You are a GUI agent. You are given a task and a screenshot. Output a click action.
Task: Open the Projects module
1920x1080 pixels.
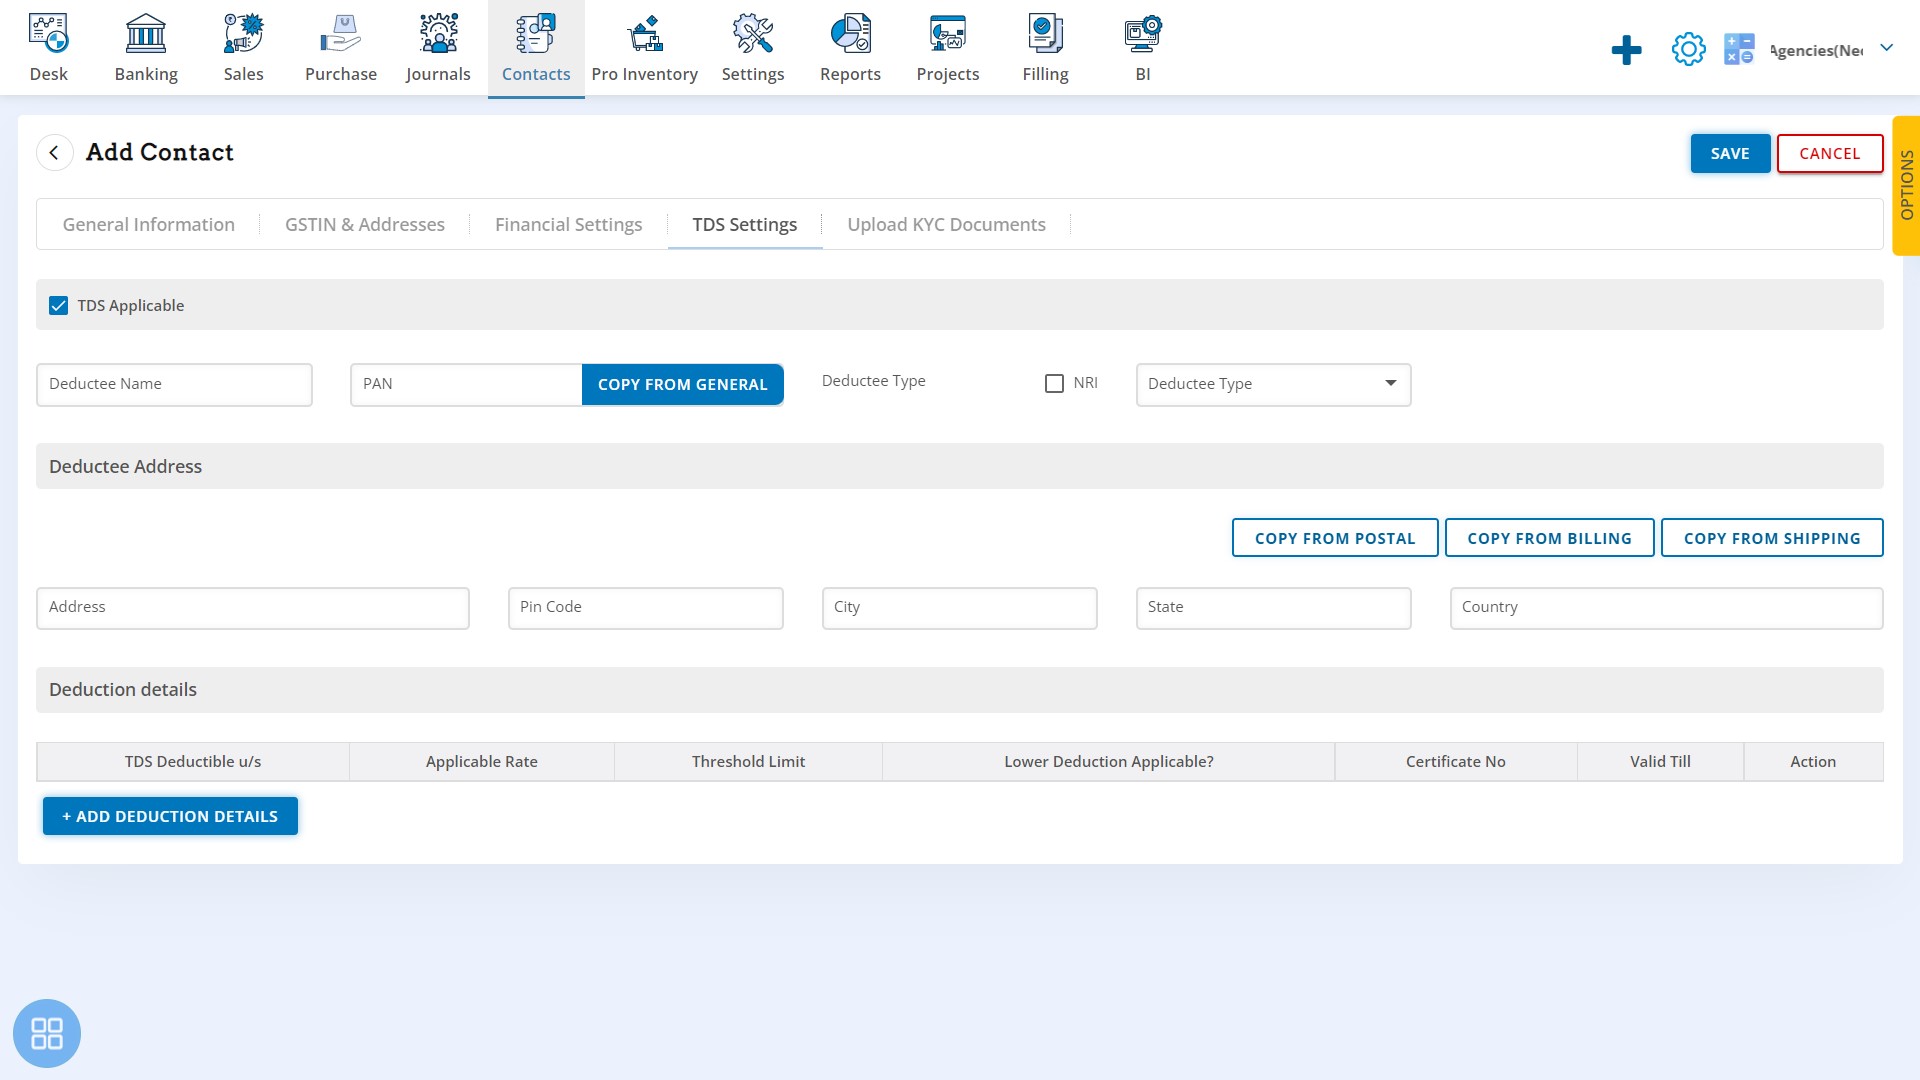coord(947,49)
